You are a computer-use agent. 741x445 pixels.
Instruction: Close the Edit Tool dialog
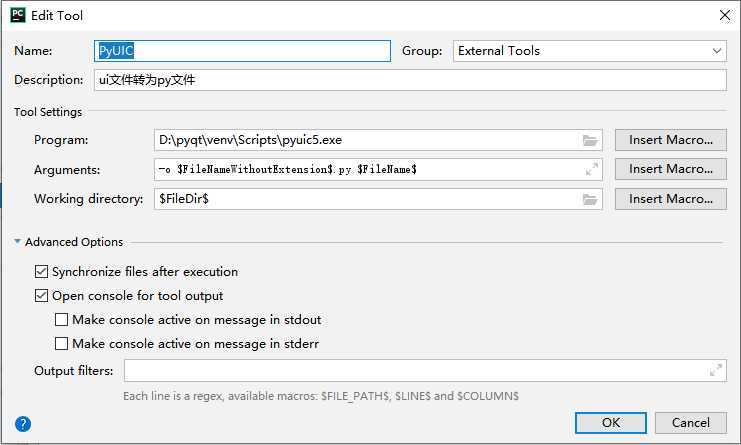pyautogui.click(x=724, y=15)
